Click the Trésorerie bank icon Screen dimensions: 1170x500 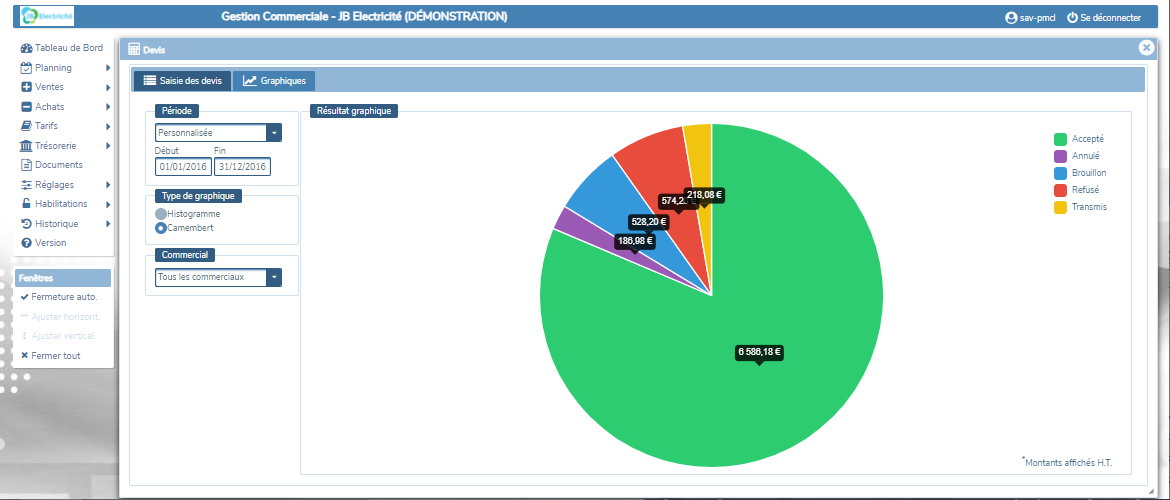pos(26,146)
